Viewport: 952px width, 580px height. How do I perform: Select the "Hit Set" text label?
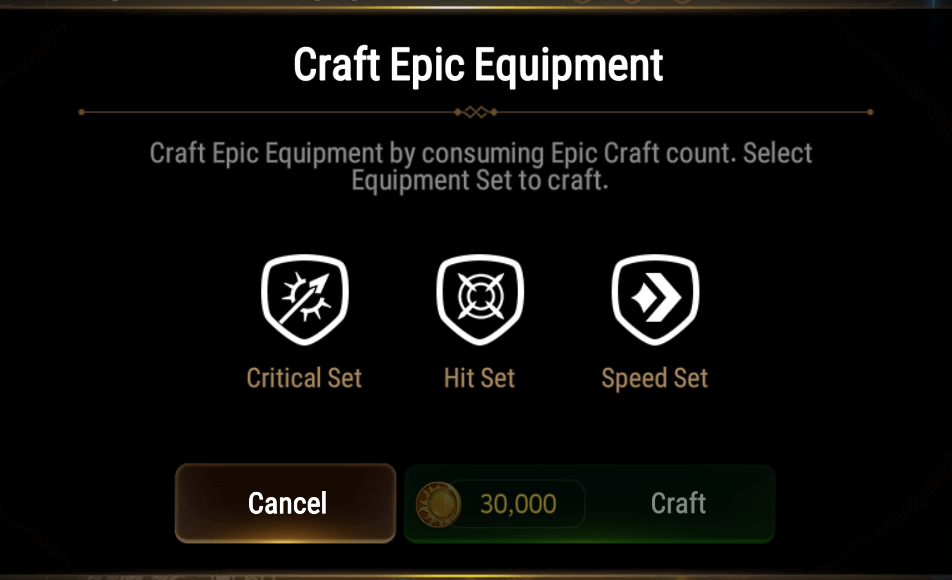[480, 378]
